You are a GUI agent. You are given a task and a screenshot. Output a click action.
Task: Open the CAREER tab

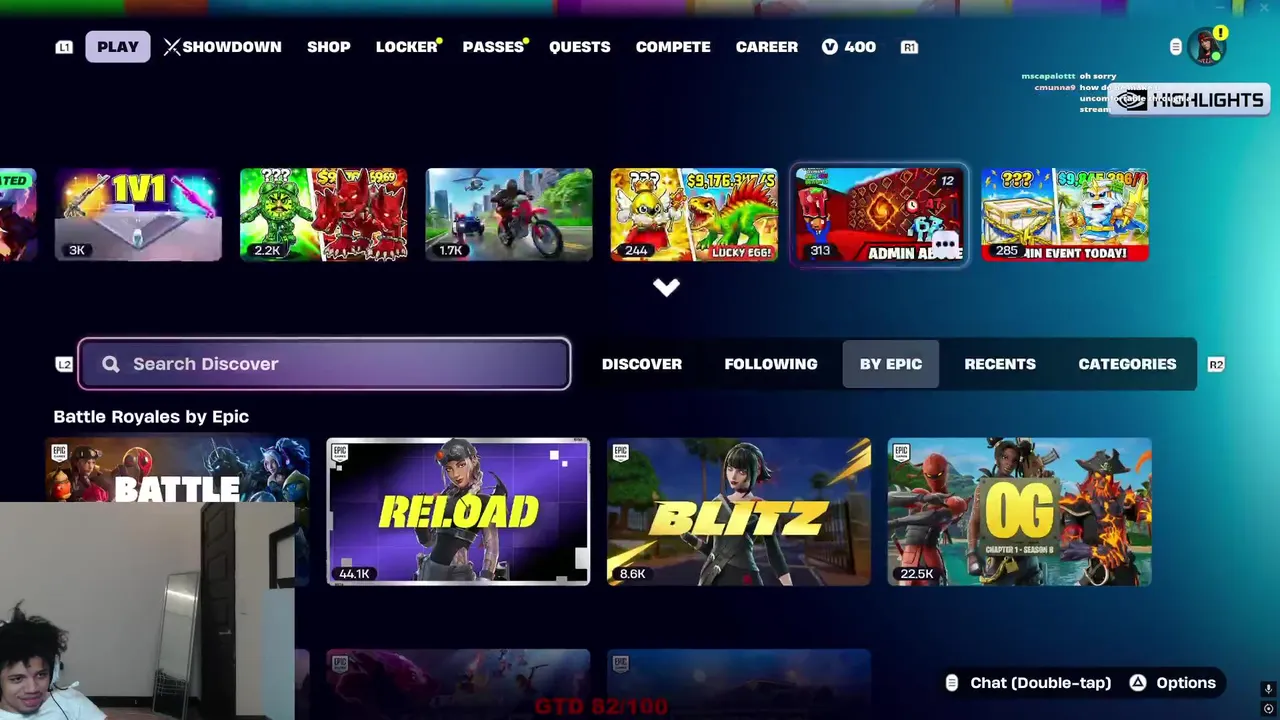coord(767,47)
